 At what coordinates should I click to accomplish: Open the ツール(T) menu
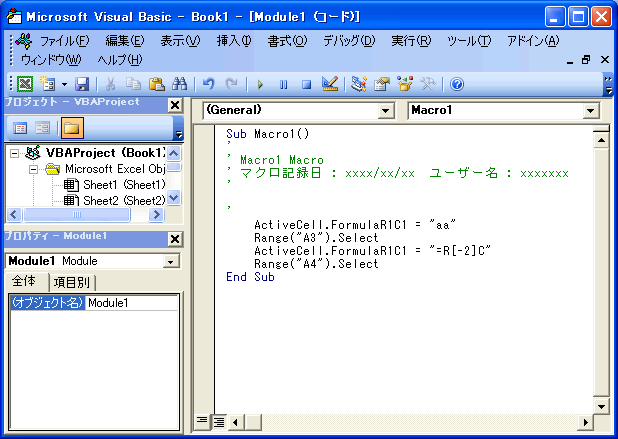pyautogui.click(x=469, y=41)
